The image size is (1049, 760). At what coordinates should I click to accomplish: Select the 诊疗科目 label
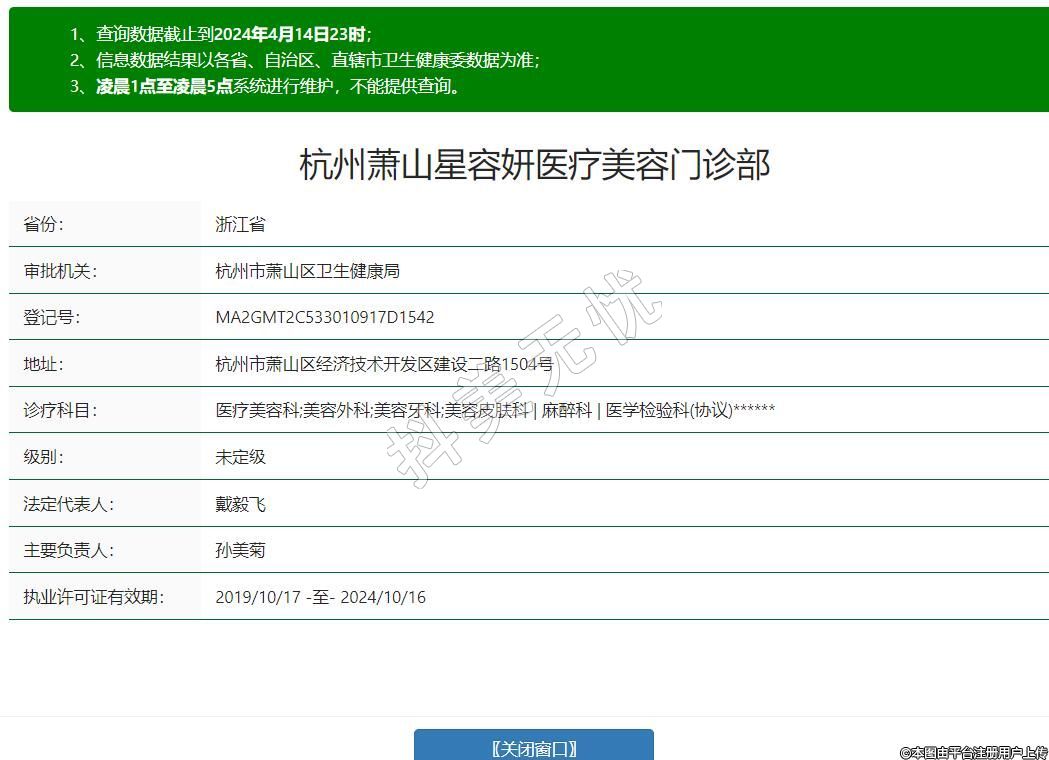[60, 410]
